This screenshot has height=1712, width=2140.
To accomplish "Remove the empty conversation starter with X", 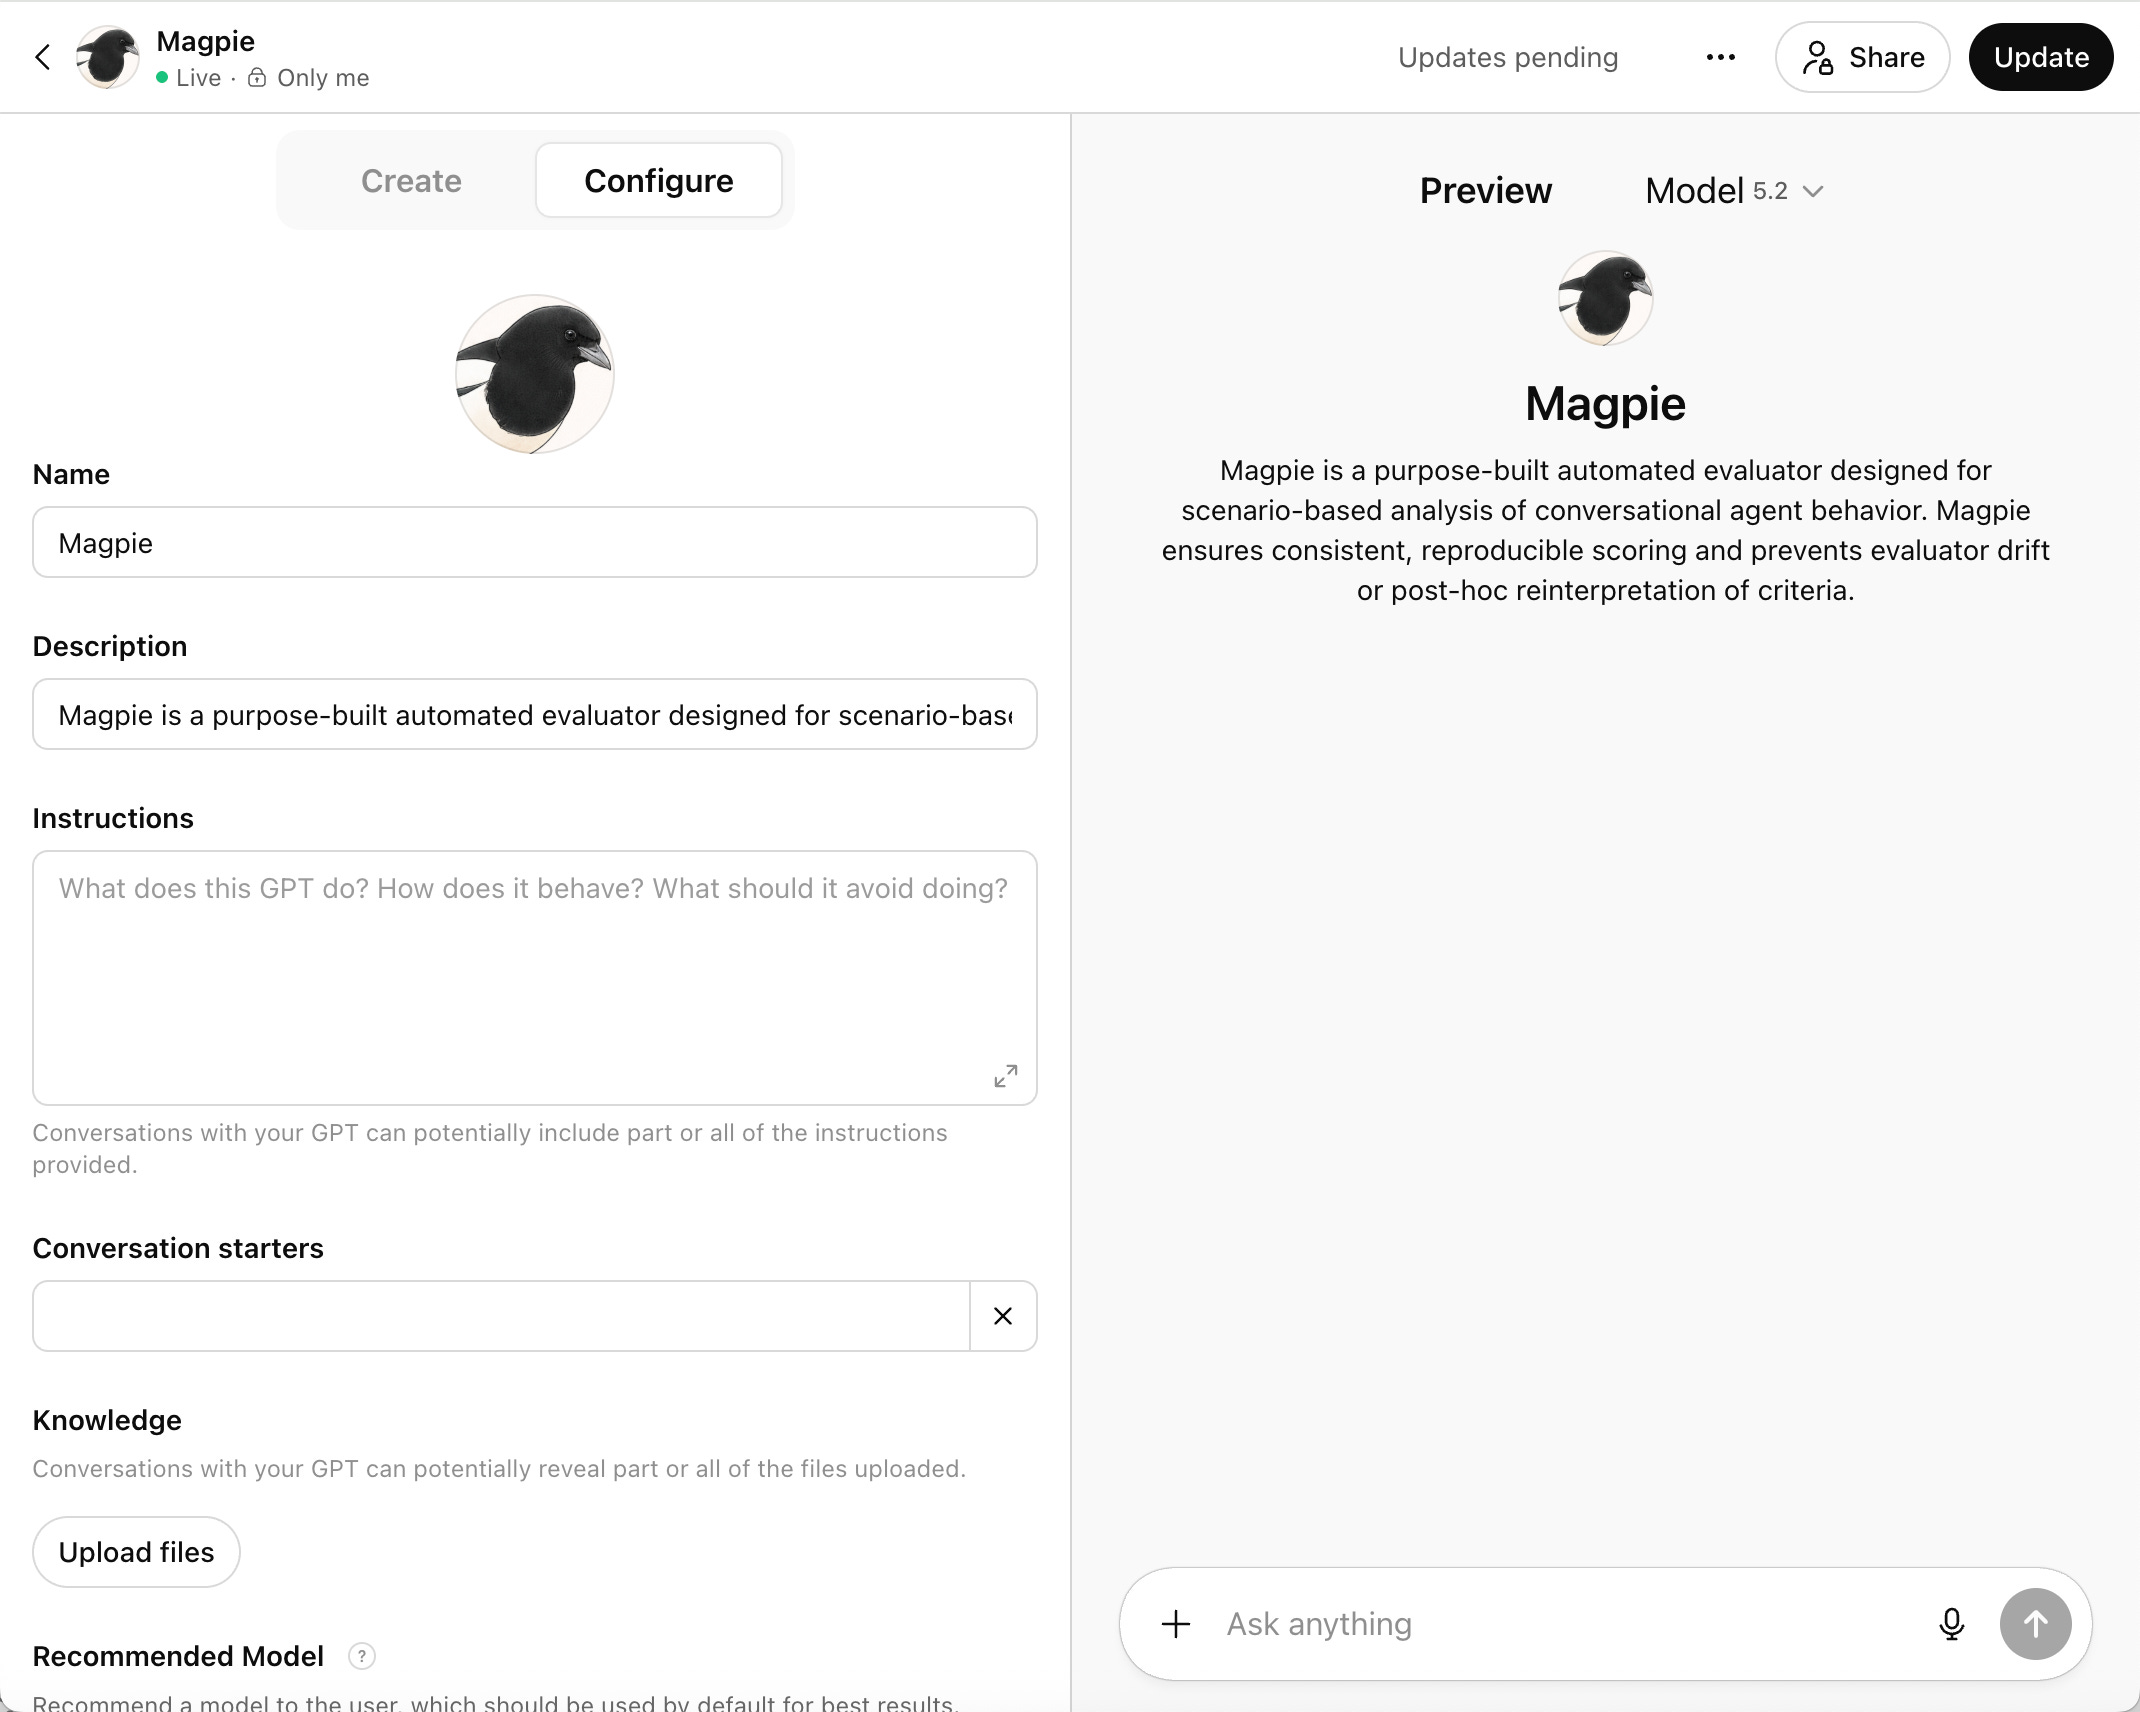I will [x=1003, y=1316].
